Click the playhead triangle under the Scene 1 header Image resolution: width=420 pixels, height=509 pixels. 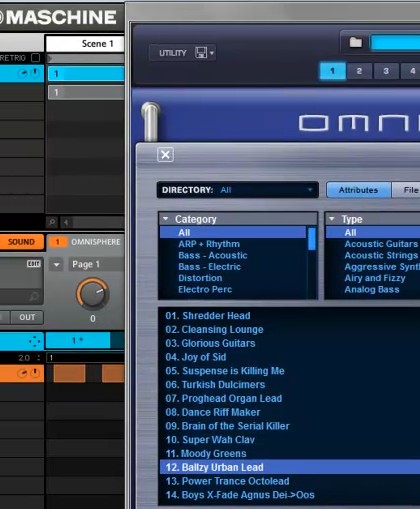click(x=49, y=59)
